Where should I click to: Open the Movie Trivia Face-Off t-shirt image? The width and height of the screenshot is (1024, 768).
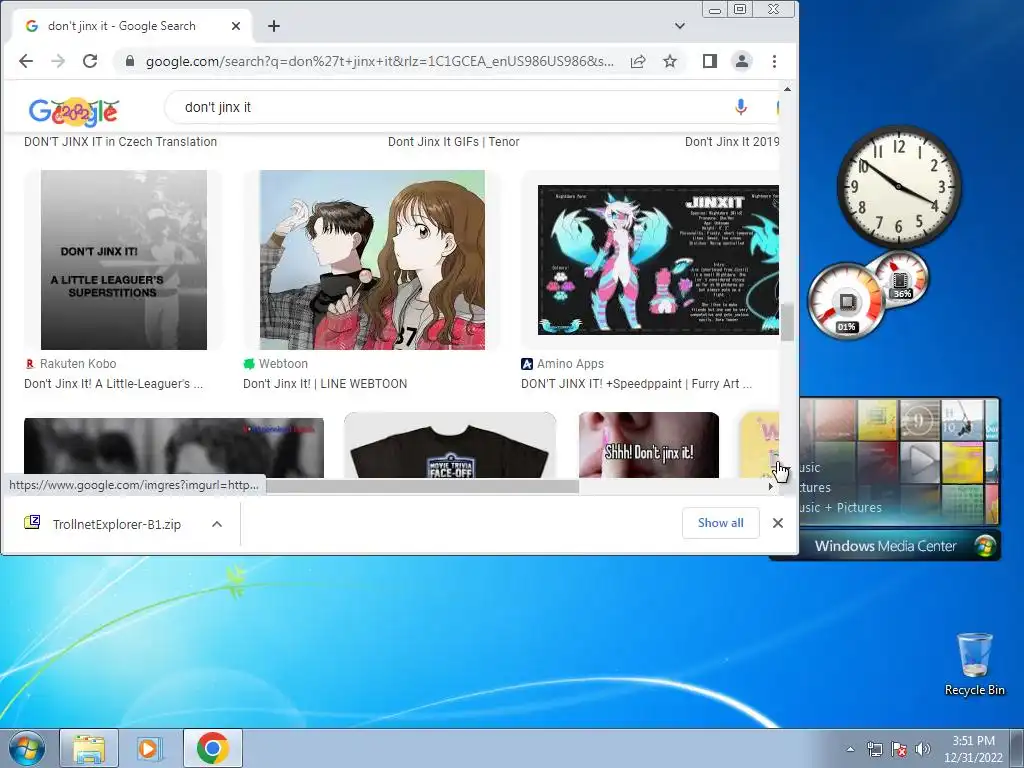450,445
